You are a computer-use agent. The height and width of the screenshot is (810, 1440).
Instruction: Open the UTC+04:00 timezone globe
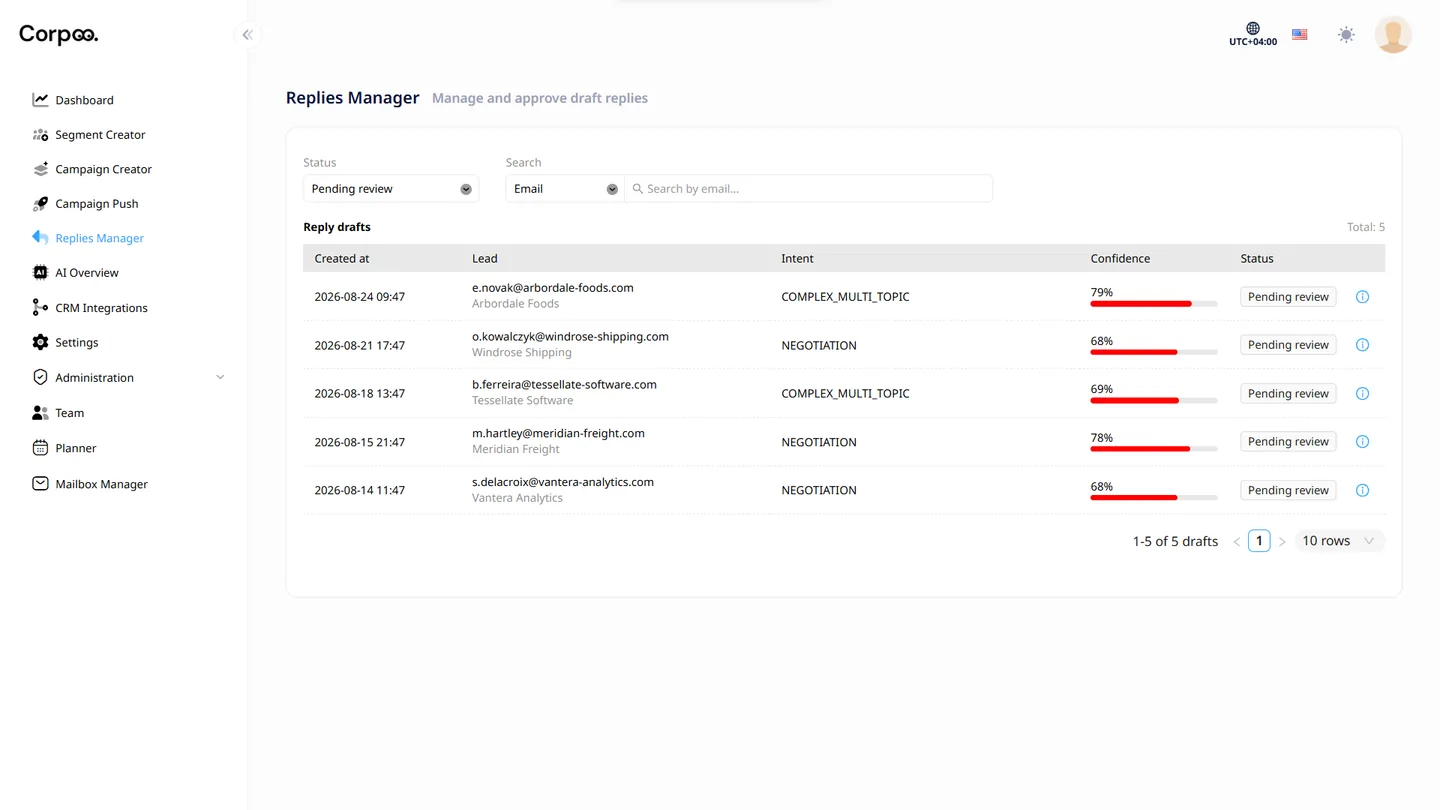[1253, 34]
